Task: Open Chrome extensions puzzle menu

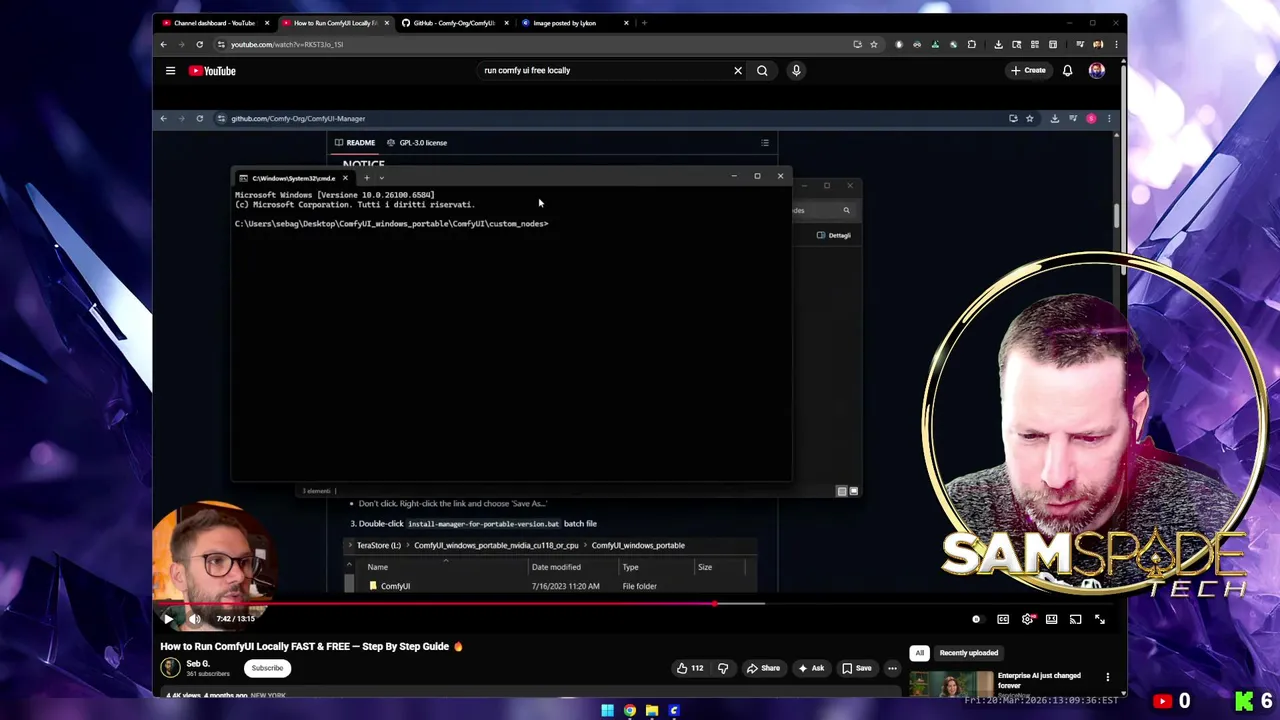Action: (x=971, y=44)
